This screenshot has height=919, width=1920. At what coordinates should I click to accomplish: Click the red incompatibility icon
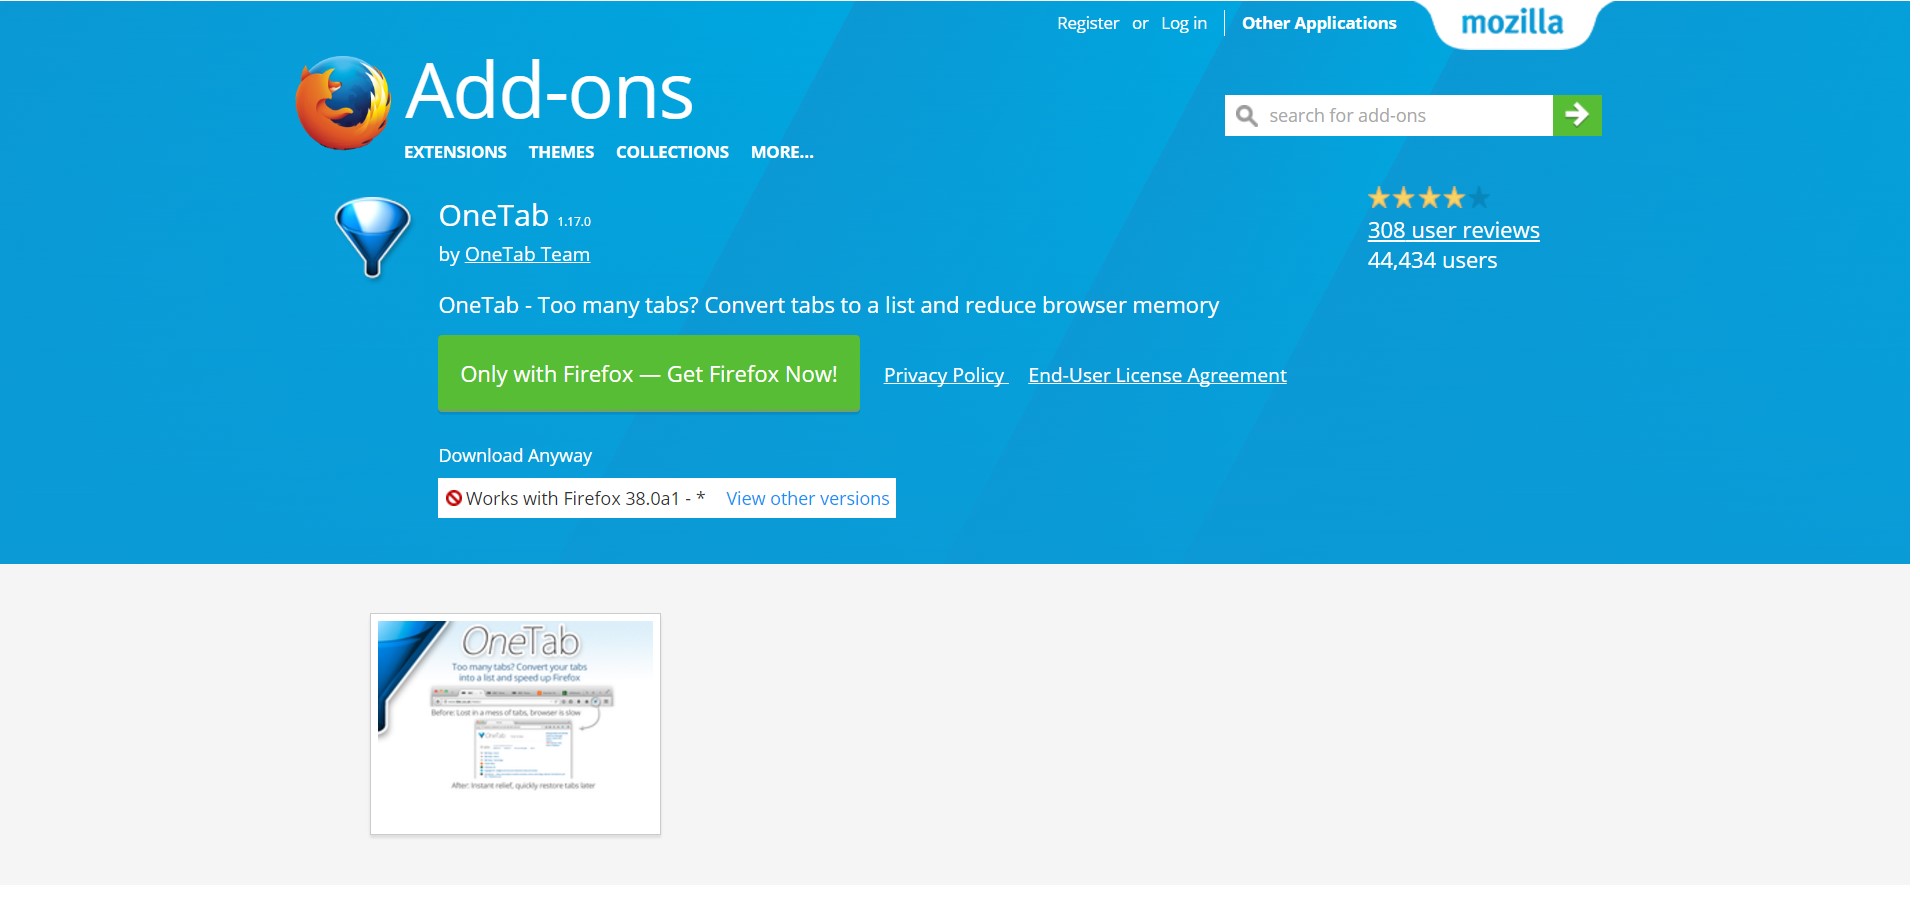pyautogui.click(x=454, y=498)
